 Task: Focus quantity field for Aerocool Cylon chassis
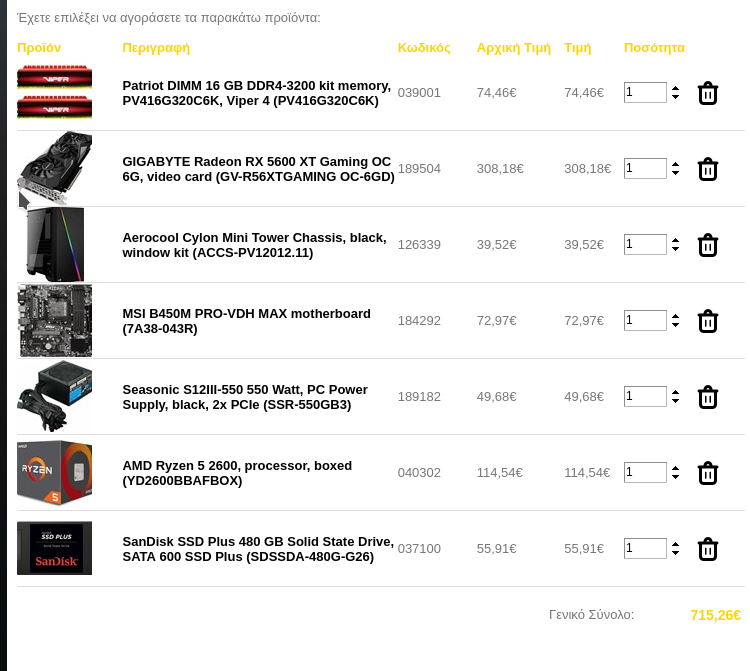(x=645, y=244)
